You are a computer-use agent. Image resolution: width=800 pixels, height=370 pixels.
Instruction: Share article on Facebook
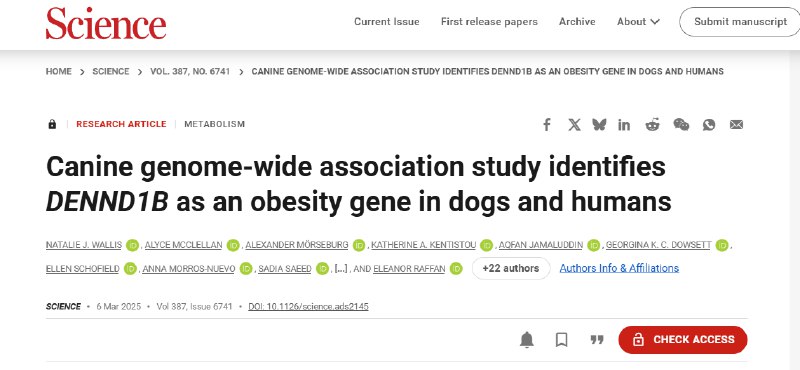546,125
